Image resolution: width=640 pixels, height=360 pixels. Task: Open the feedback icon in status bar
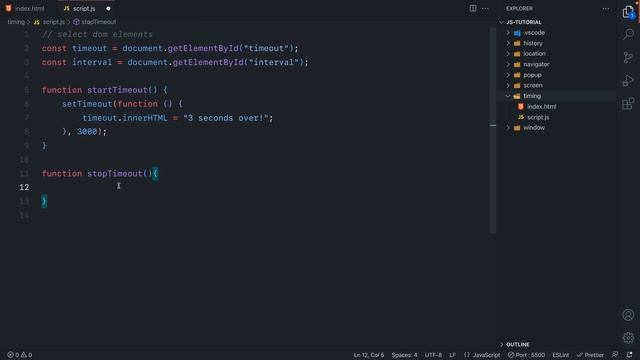coord(615,355)
